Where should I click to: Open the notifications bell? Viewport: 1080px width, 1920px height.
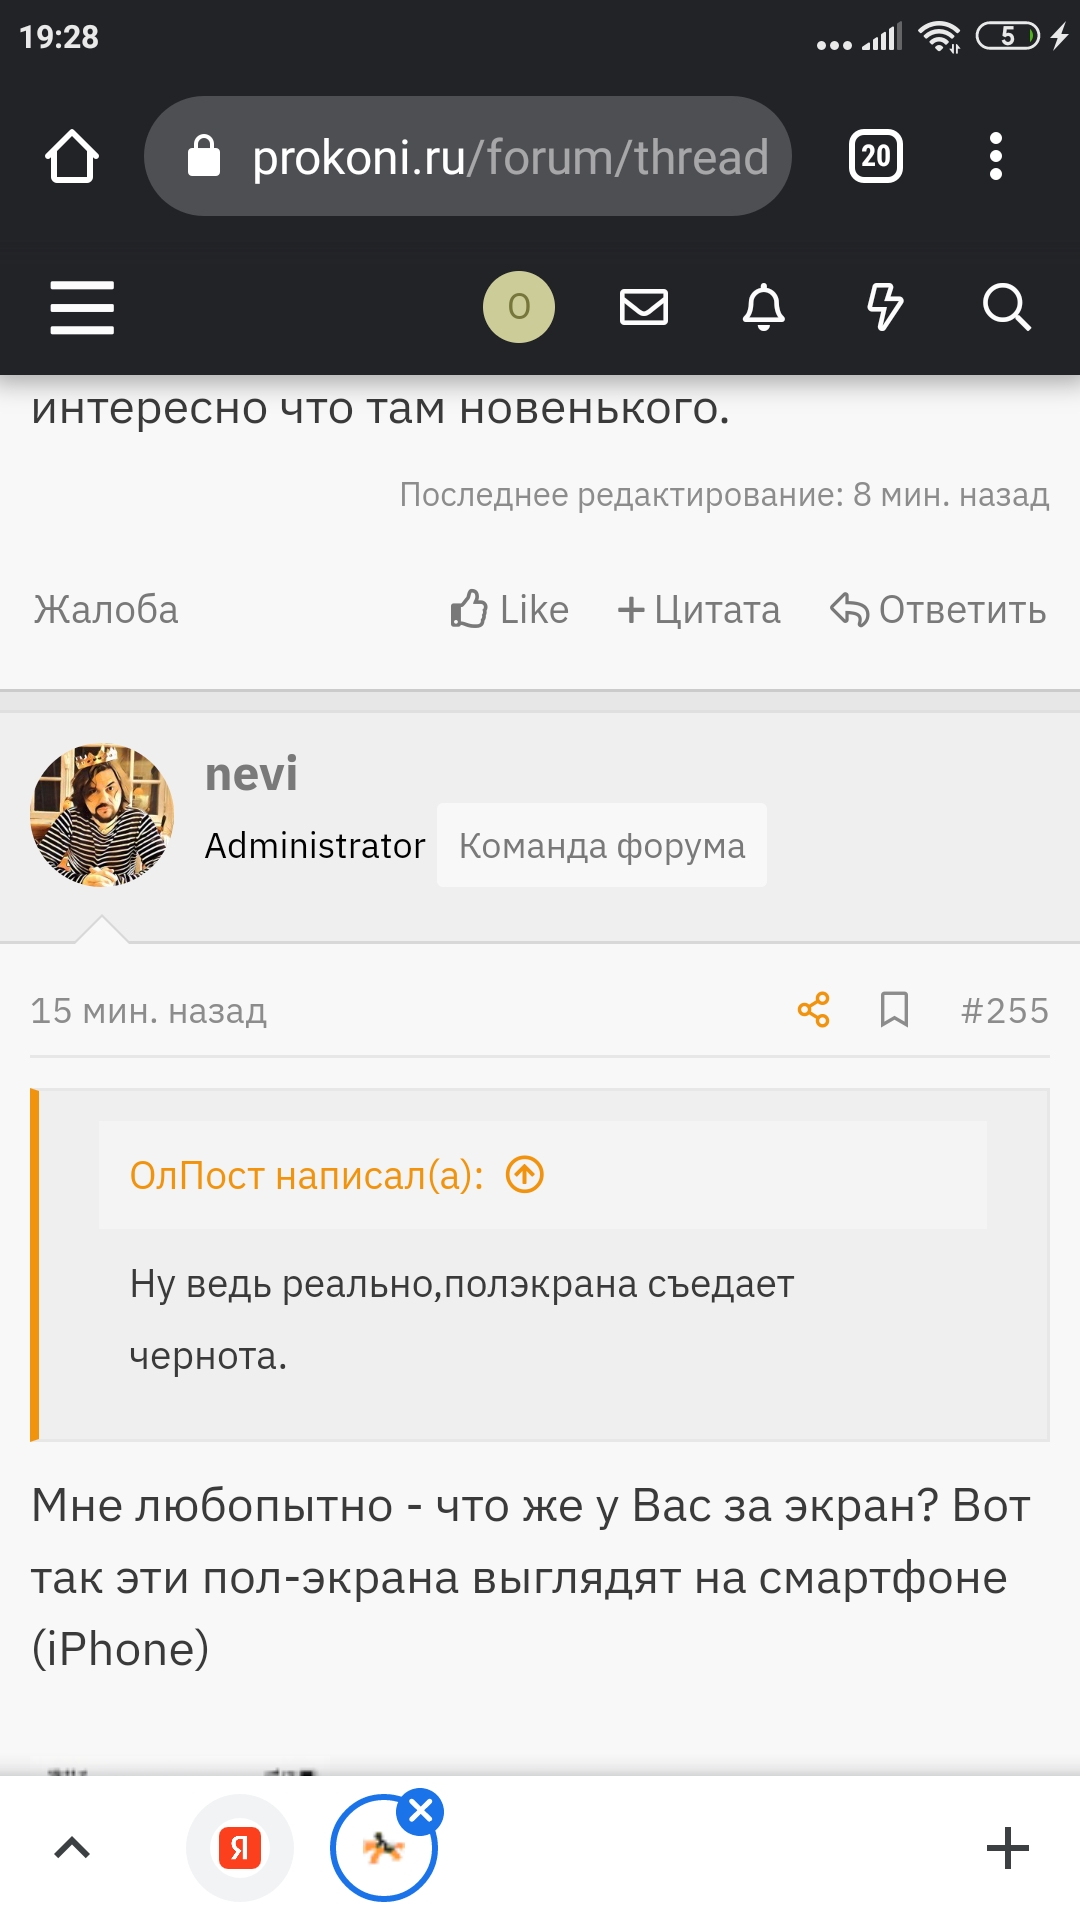(764, 307)
